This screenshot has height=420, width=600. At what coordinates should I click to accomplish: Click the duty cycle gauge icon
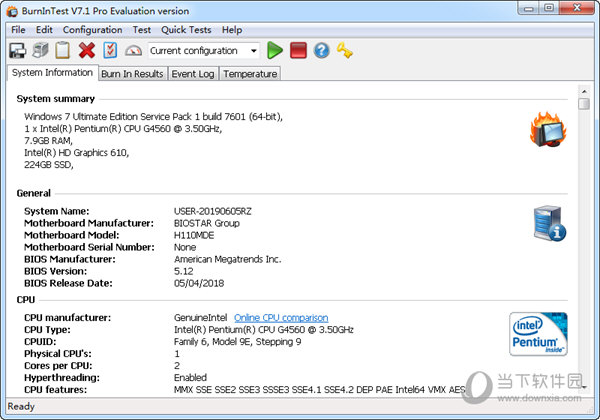(133, 50)
